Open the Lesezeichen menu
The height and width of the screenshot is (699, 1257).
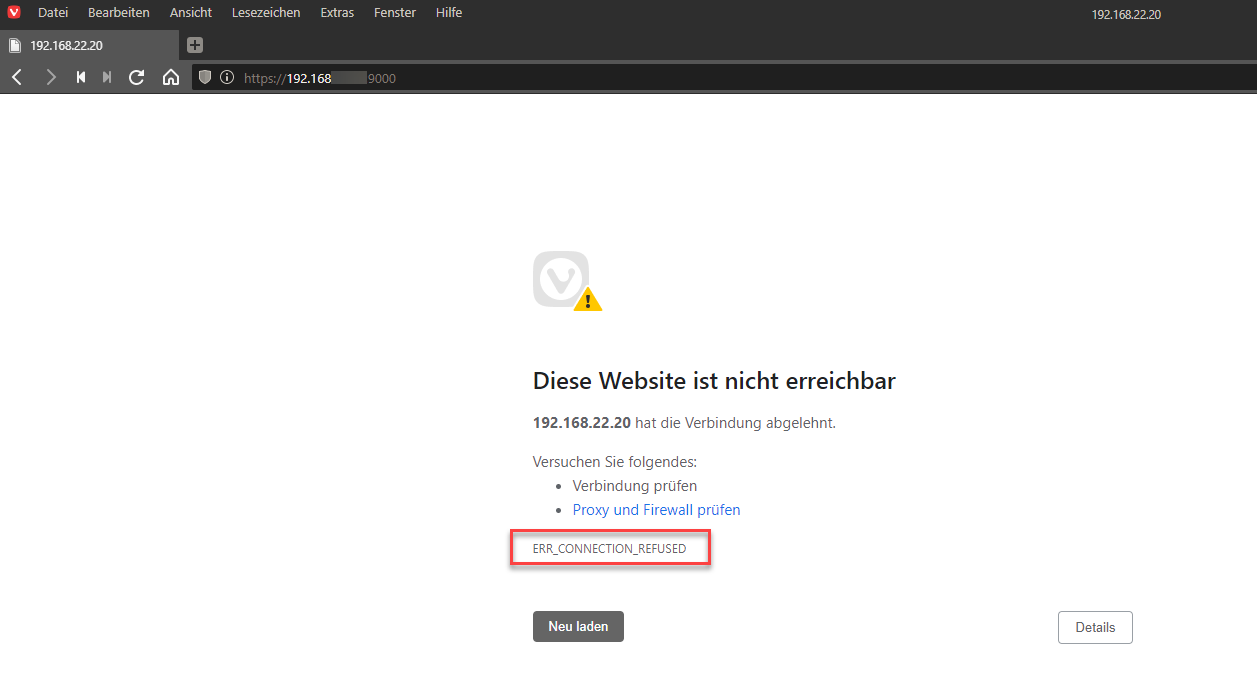tap(265, 12)
